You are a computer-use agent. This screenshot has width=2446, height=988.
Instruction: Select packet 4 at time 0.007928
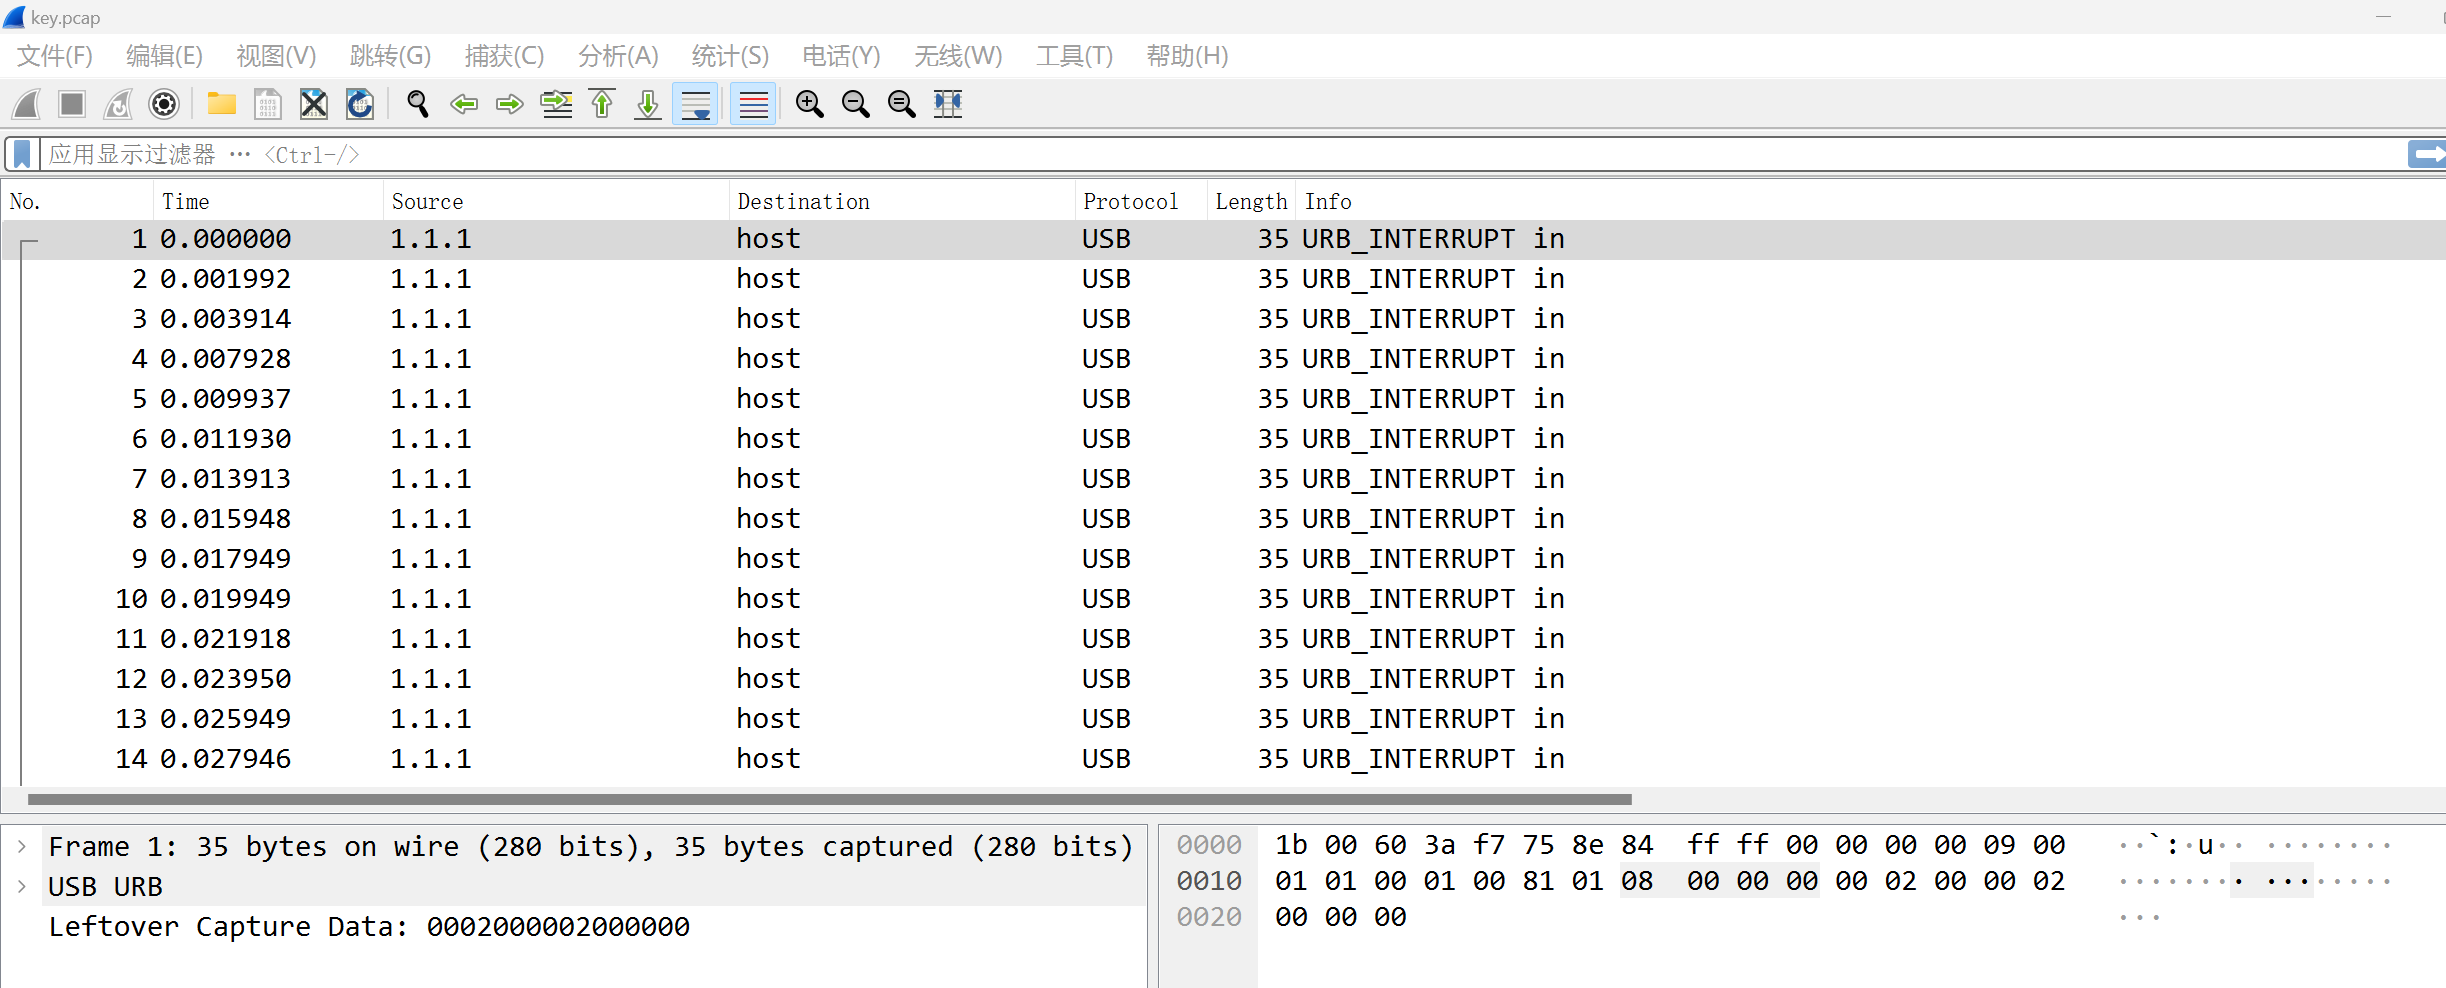1224,359
